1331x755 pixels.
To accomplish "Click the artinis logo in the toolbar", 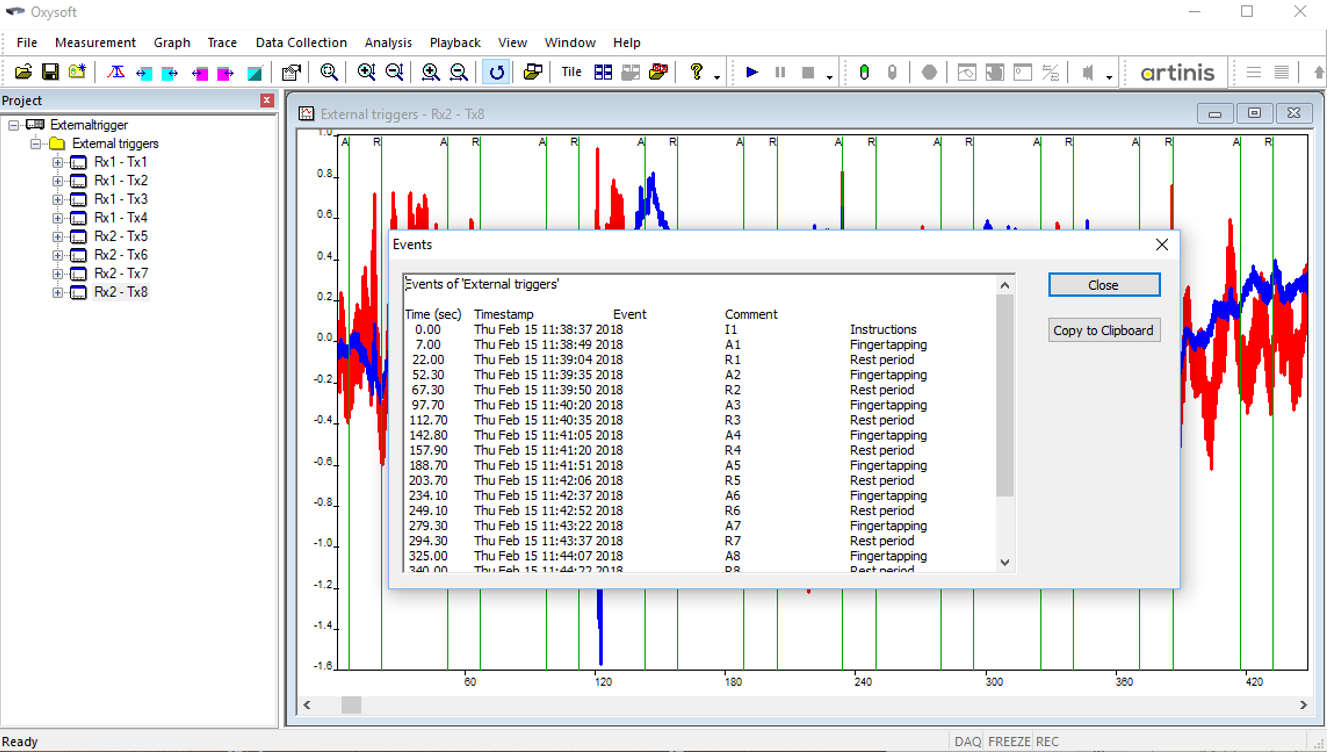I will [x=1178, y=71].
